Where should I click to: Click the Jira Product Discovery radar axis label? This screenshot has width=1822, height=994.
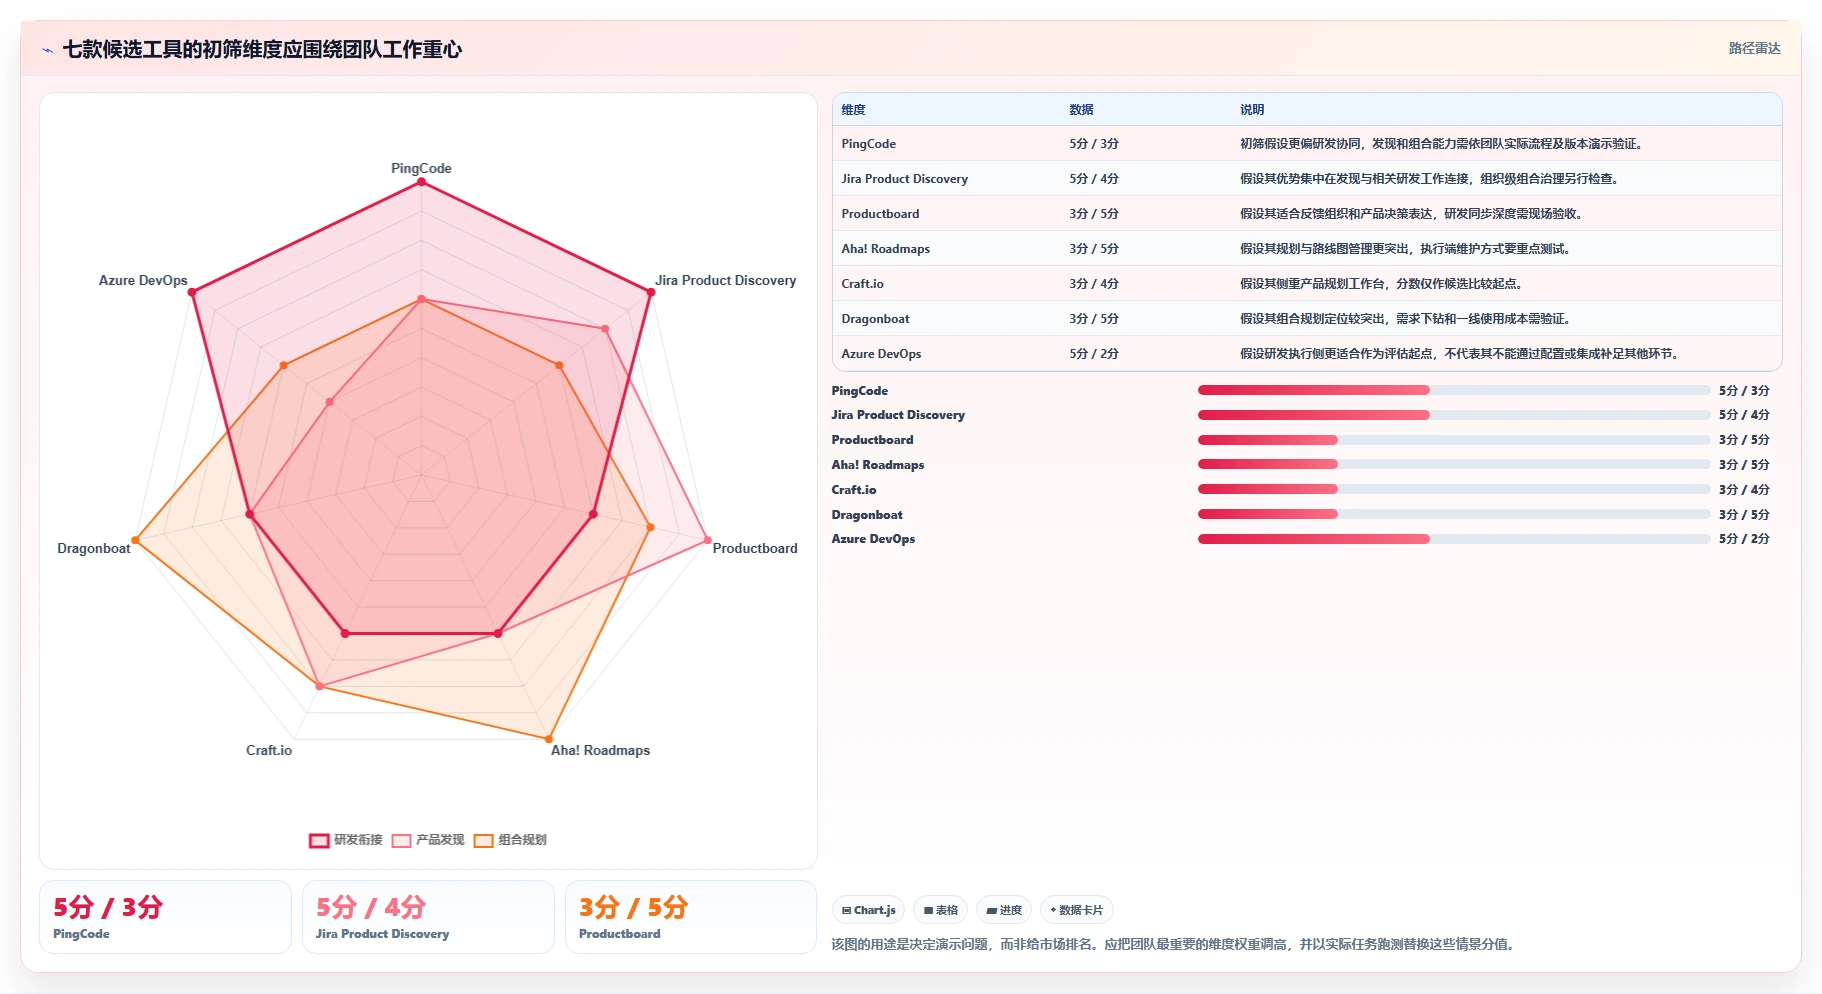click(x=726, y=280)
